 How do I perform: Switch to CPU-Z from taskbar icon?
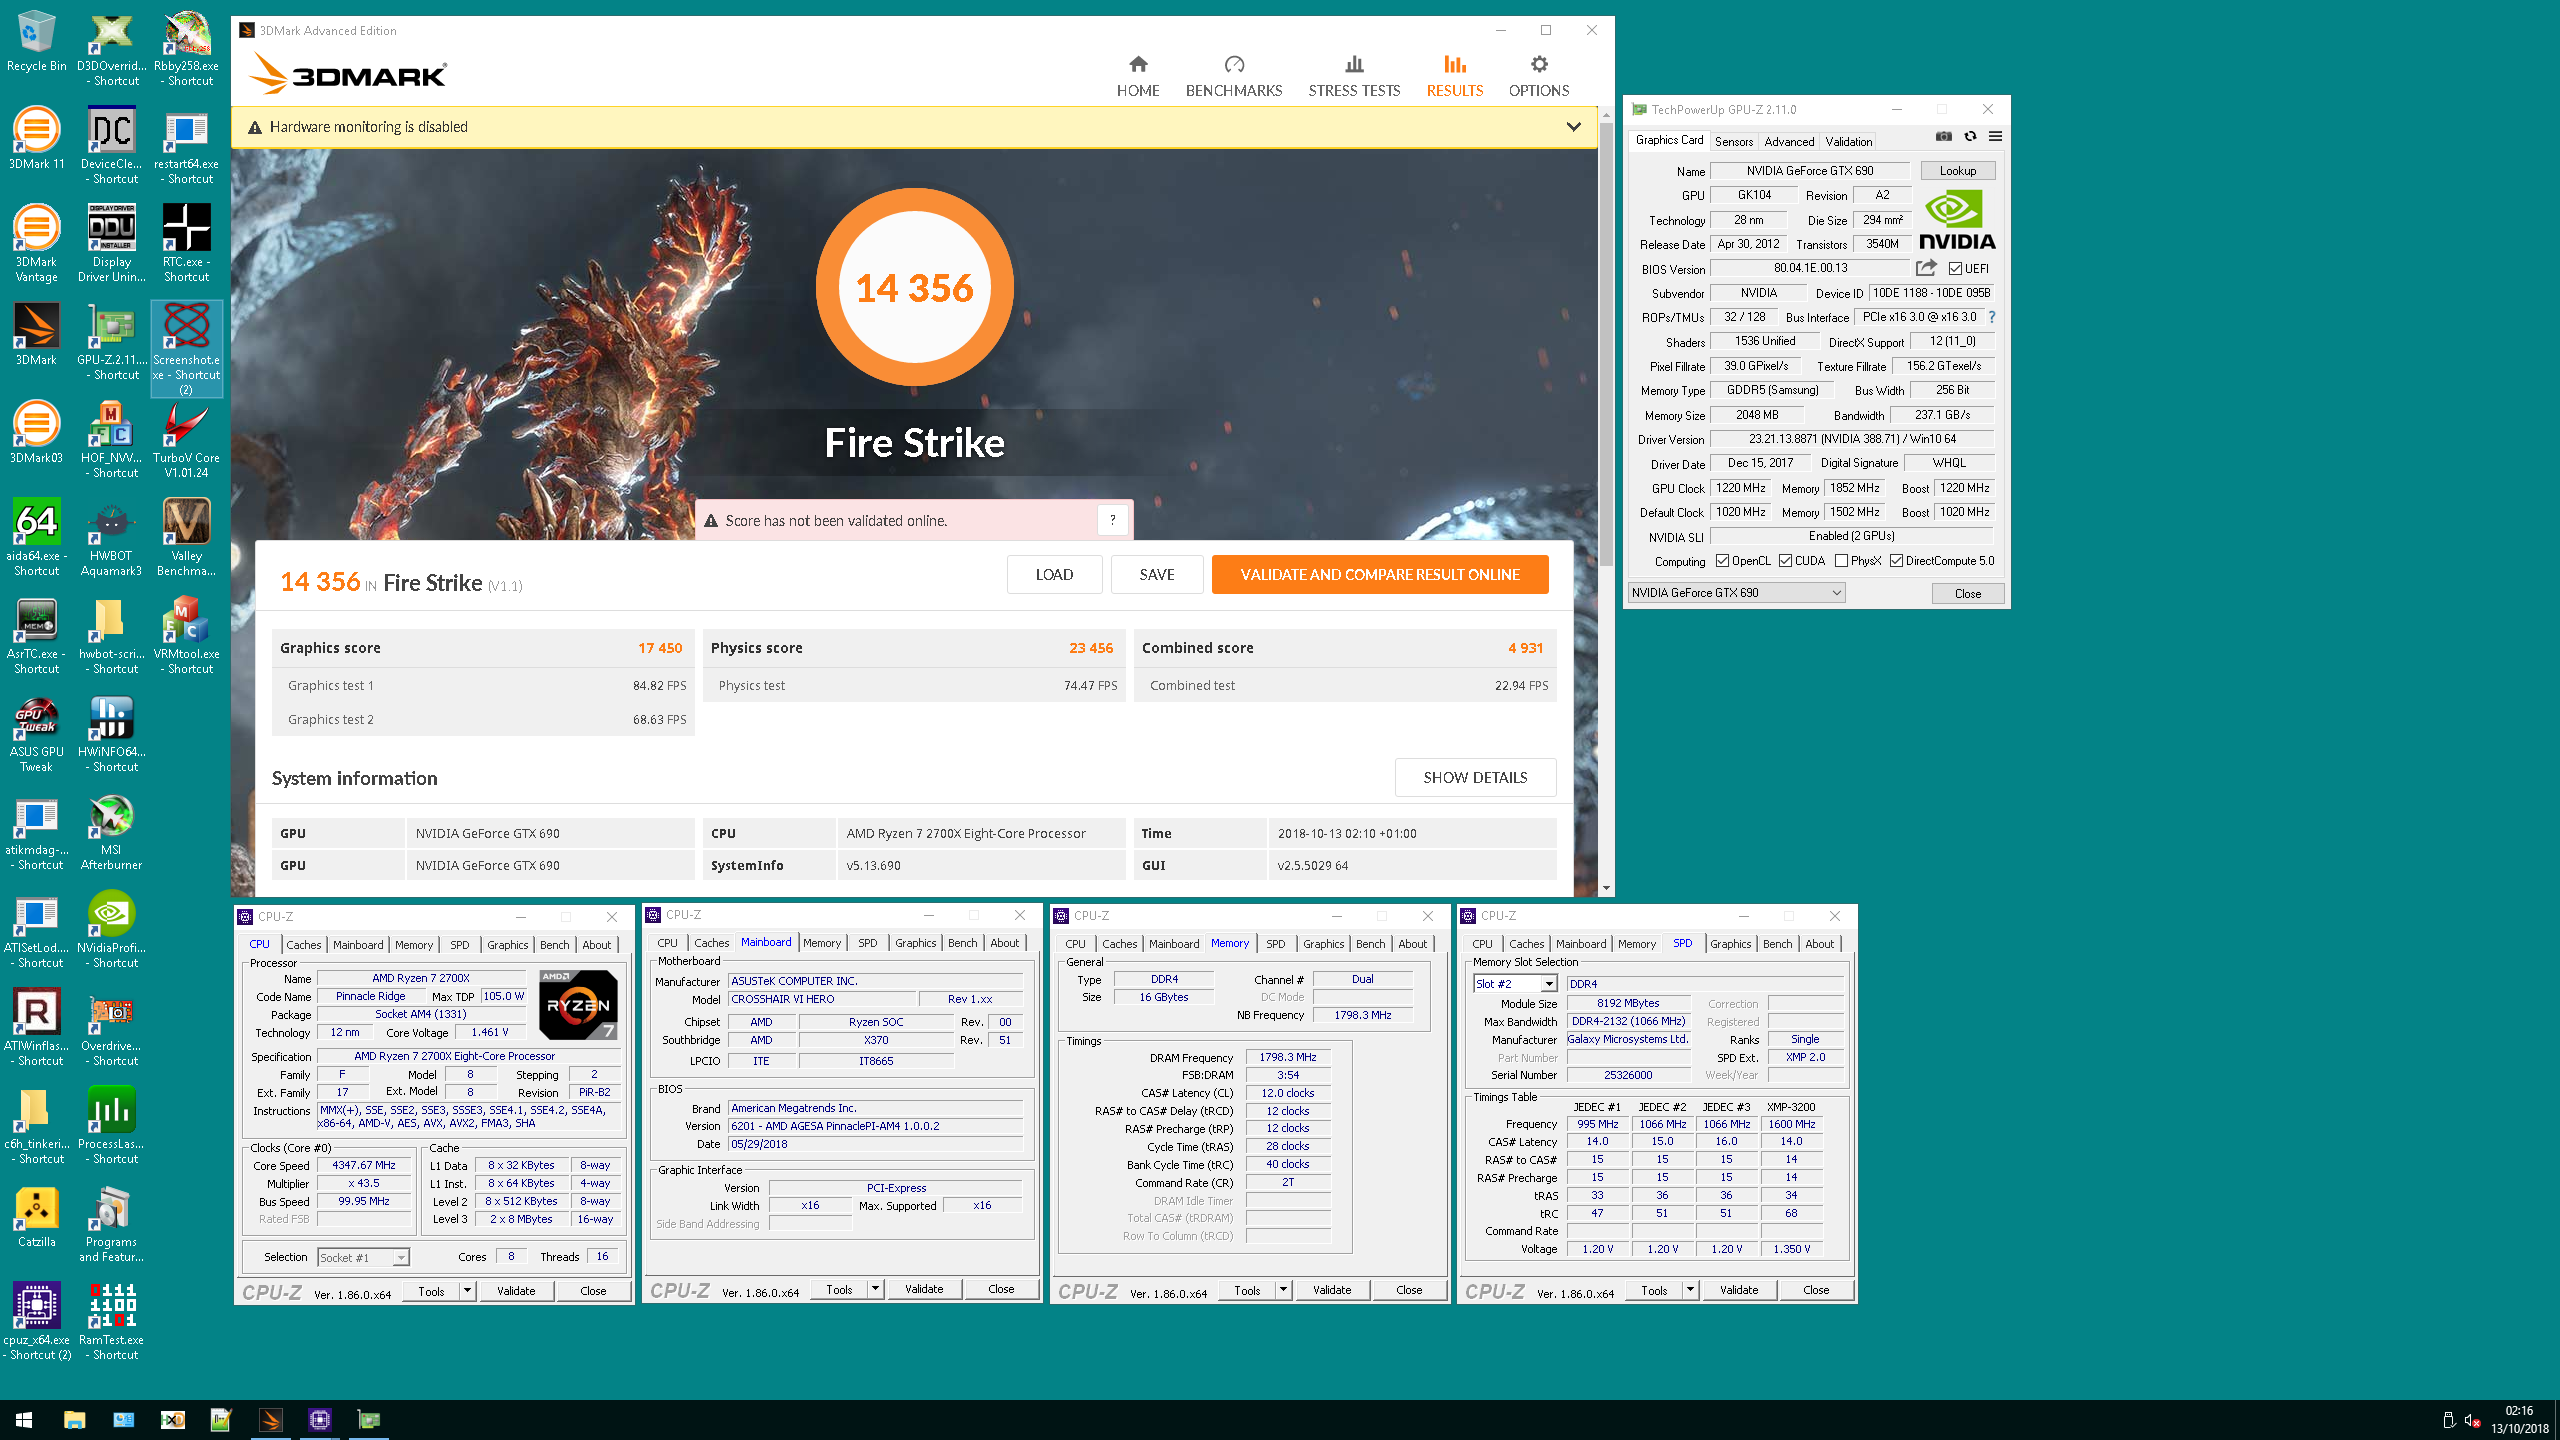pyautogui.click(x=320, y=1419)
